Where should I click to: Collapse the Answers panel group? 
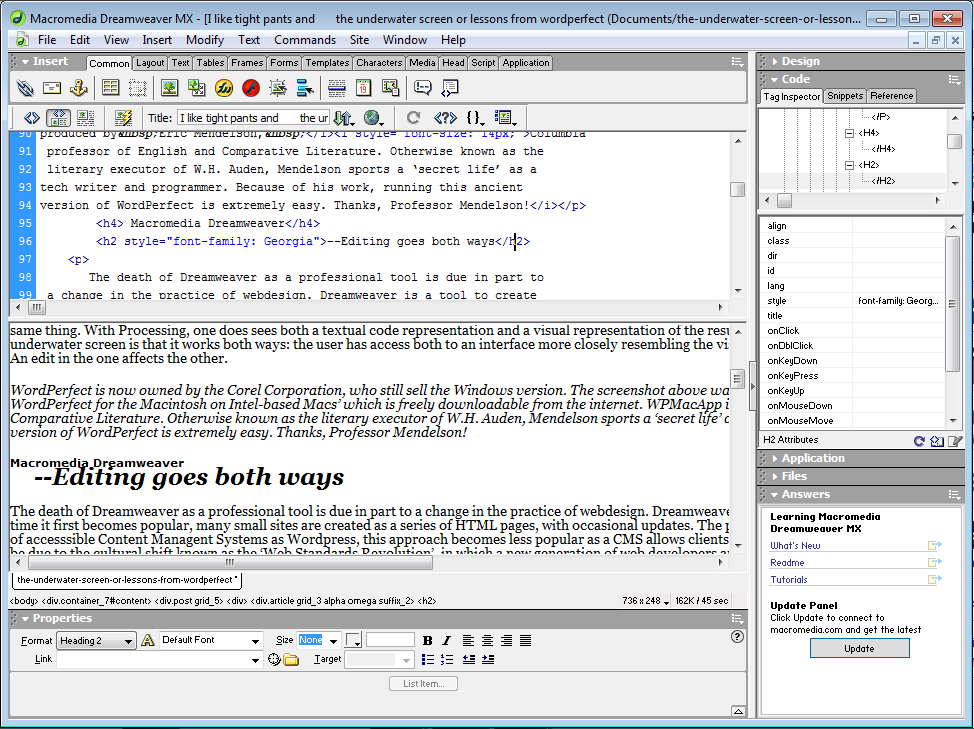(x=775, y=495)
